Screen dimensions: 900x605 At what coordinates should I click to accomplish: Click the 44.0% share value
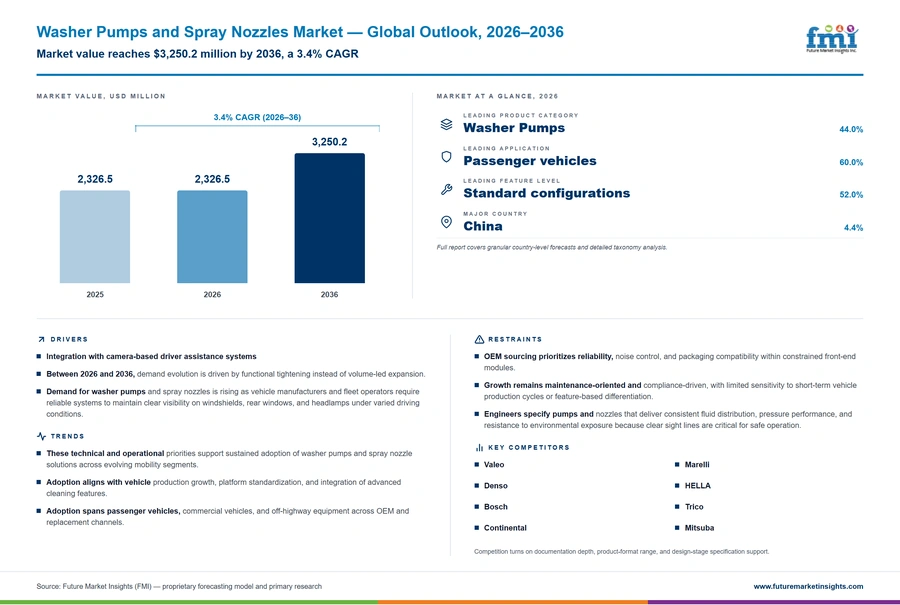tap(851, 129)
